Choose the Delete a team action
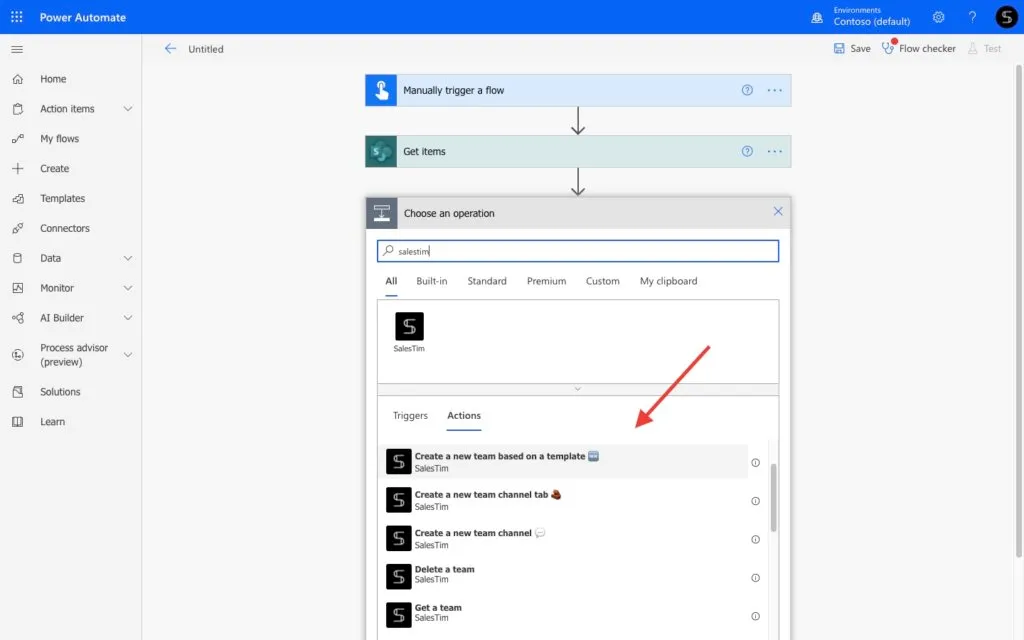The width and height of the screenshot is (1024, 640). pyautogui.click(x=563, y=577)
